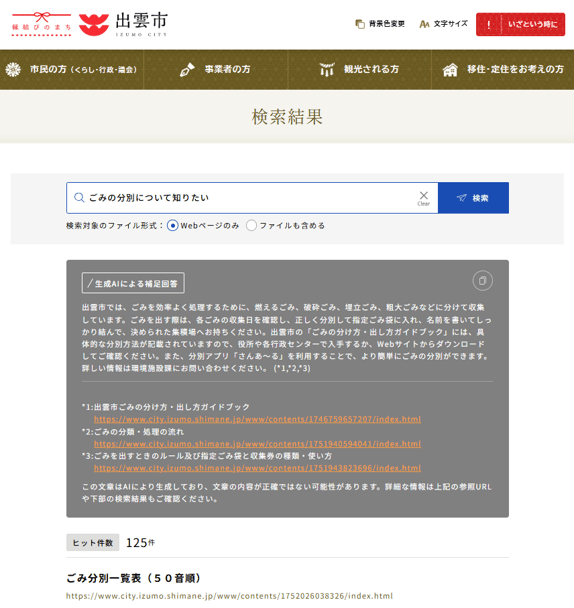Click reference title *2:ごみの分類・処理の流れ
The height and width of the screenshot is (608, 574).
[133, 432]
